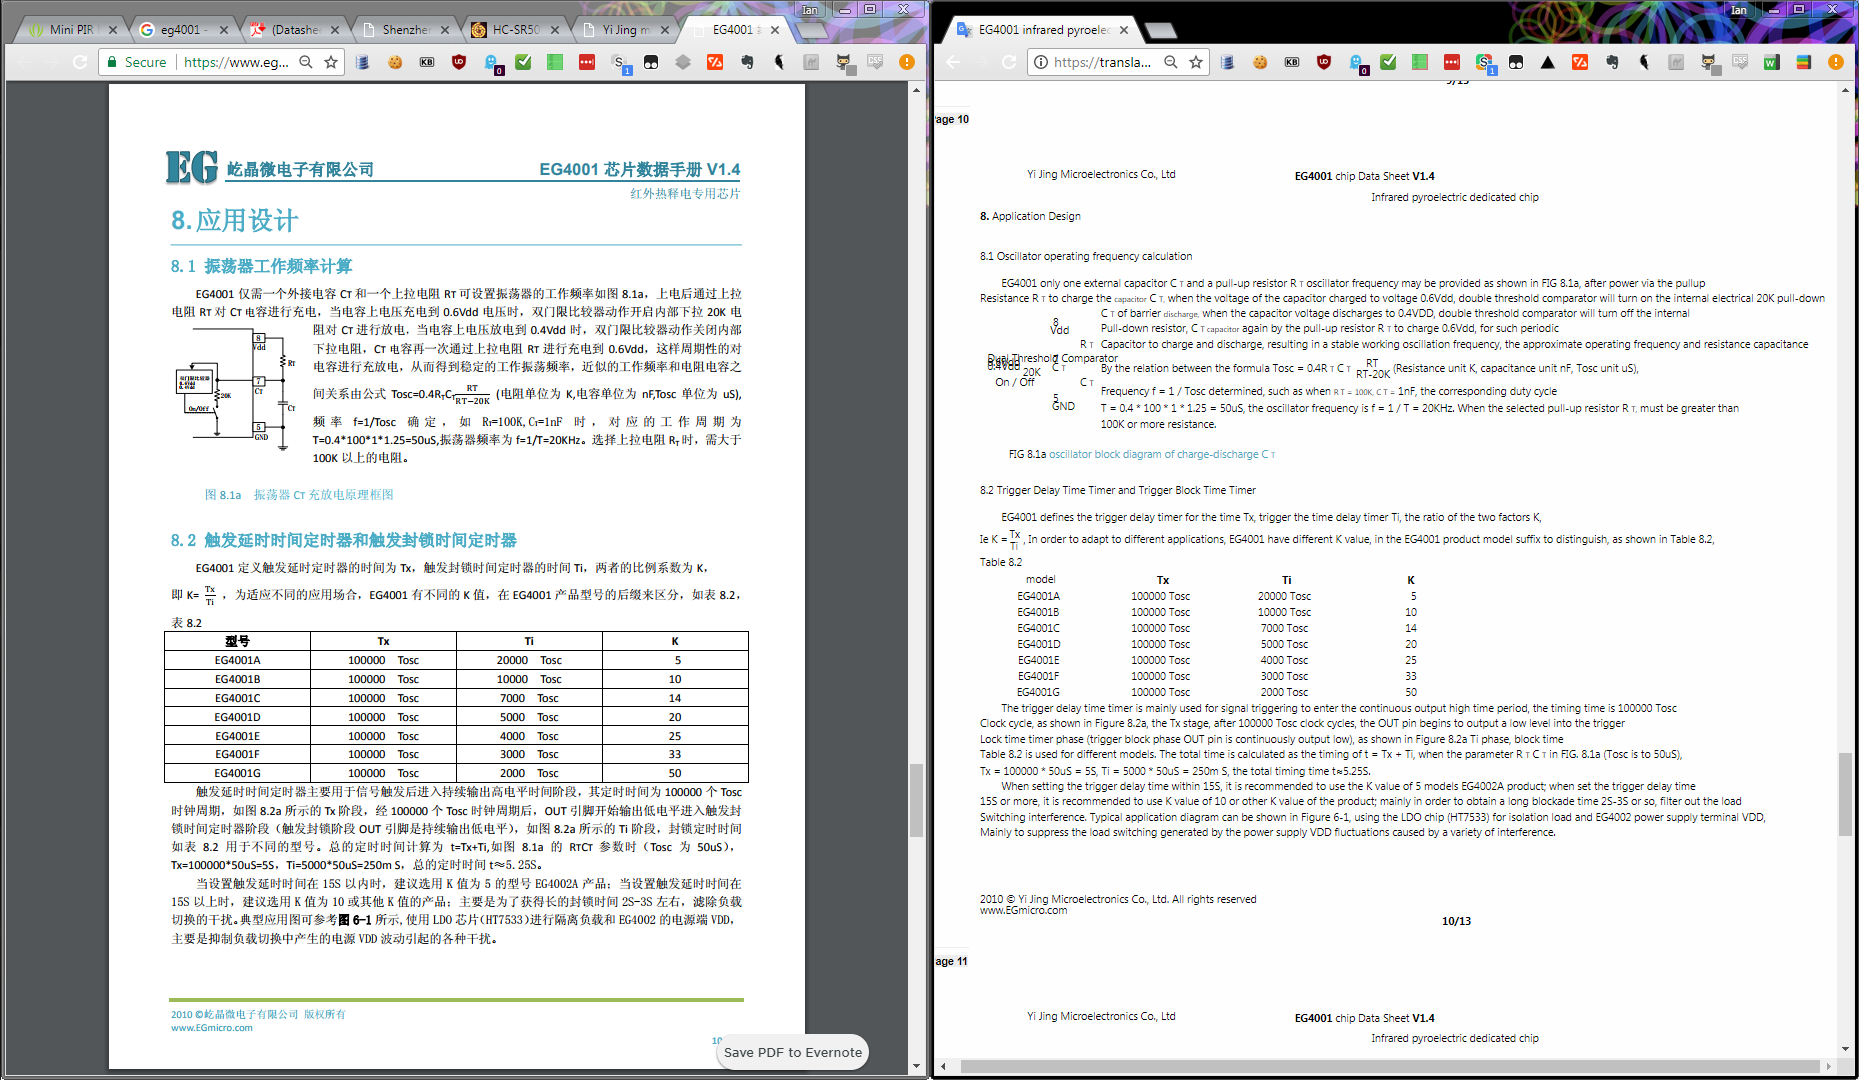Click the green checkmark extension in the PDF window
1859x1080 pixels.
(523, 62)
